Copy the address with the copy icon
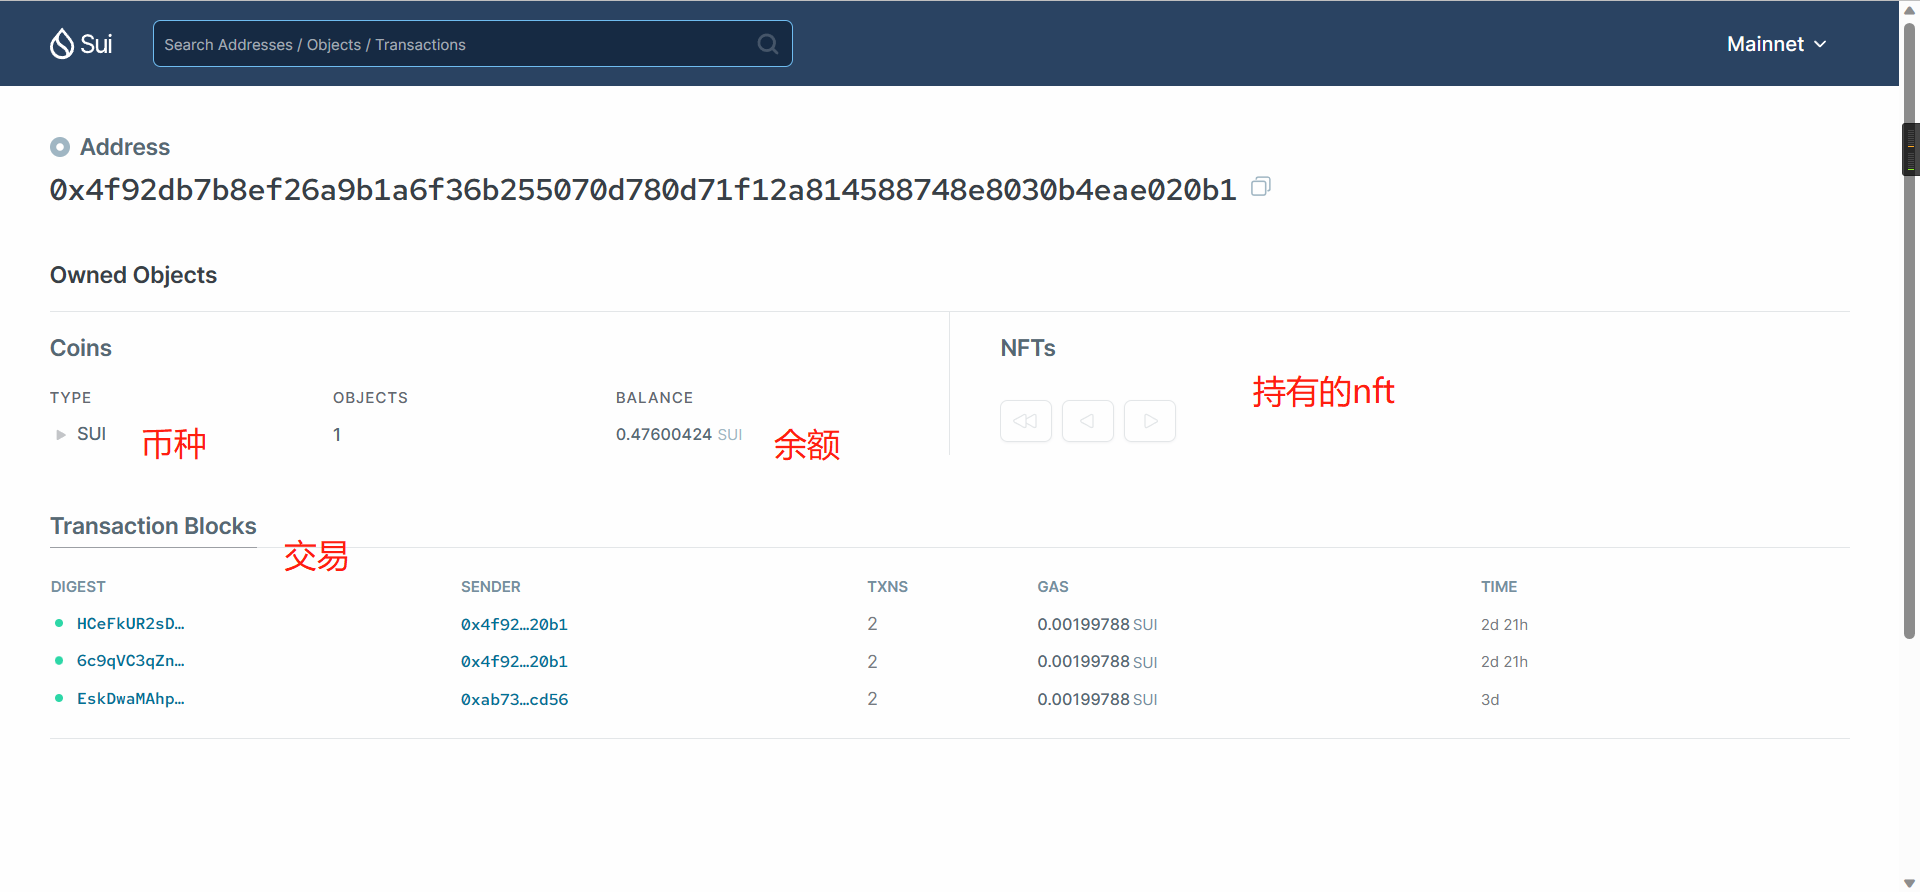This screenshot has height=892, width=1920. coord(1261,187)
